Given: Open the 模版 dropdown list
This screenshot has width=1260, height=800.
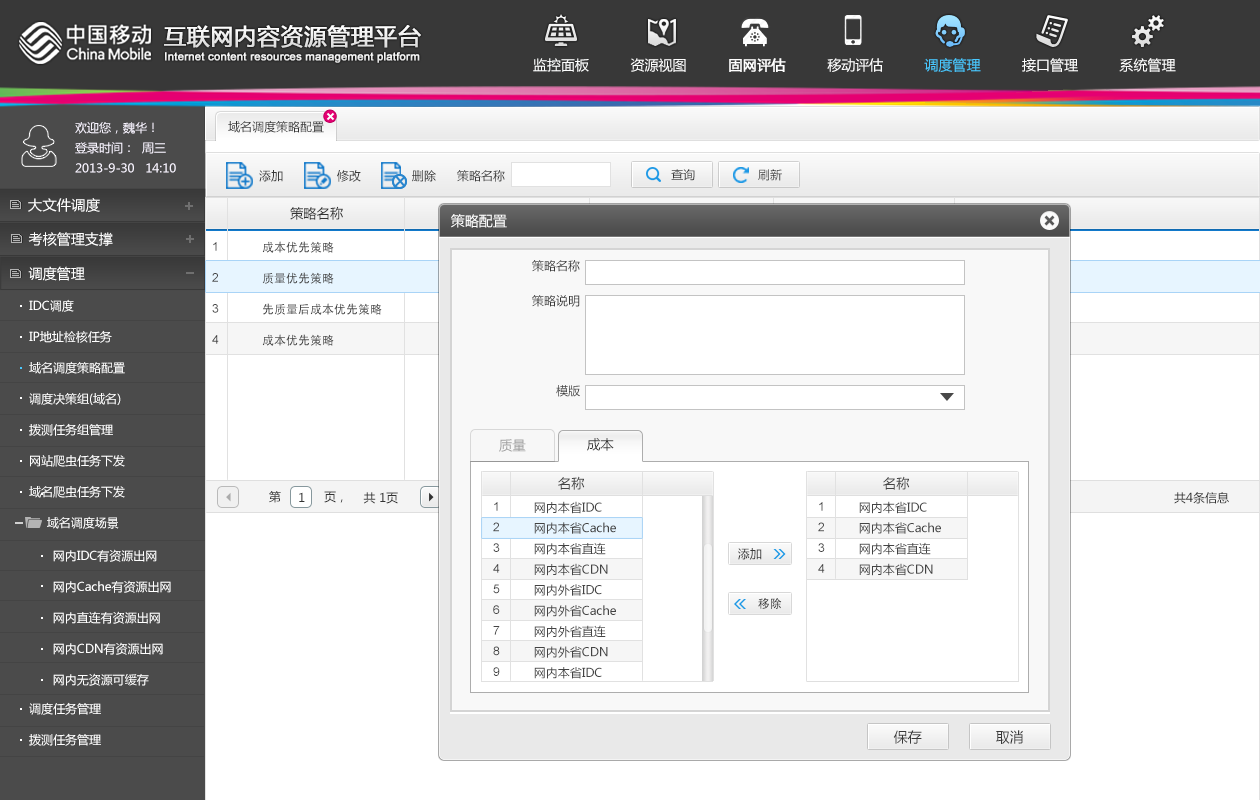Looking at the screenshot, I should pyautogui.click(x=946, y=397).
